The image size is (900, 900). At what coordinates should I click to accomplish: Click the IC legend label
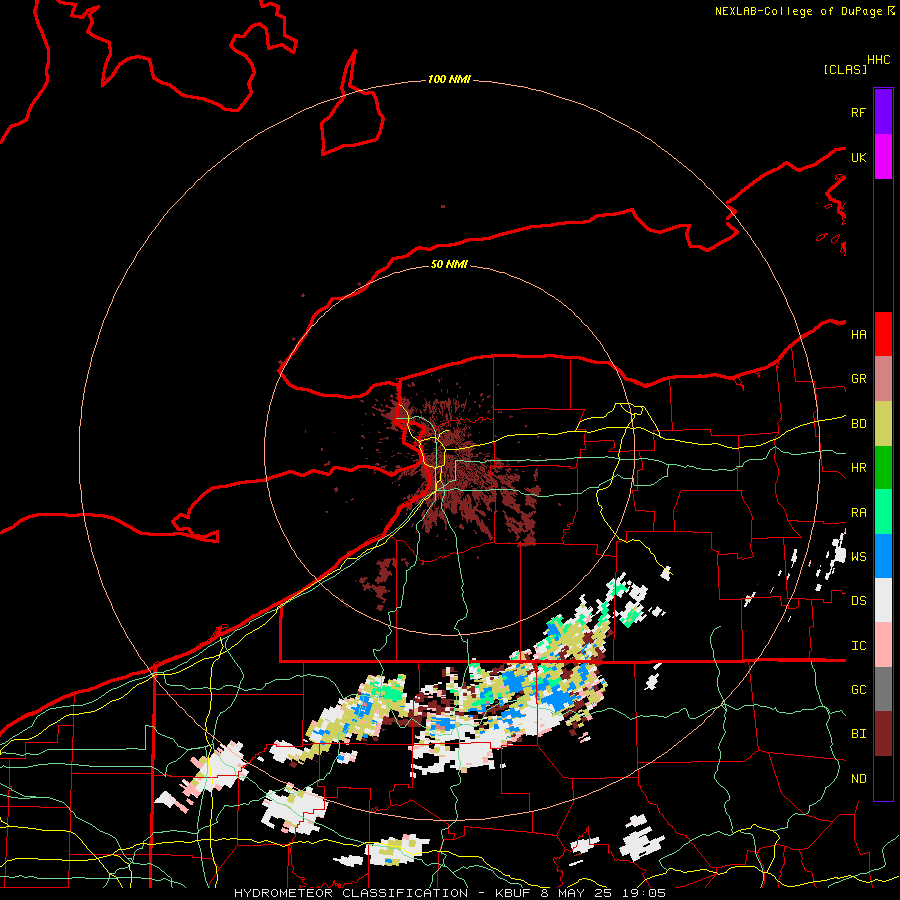[x=858, y=646]
